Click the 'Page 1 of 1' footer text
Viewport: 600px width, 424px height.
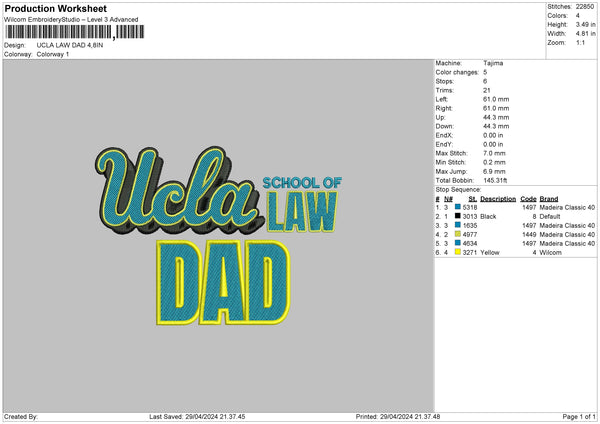(579, 416)
